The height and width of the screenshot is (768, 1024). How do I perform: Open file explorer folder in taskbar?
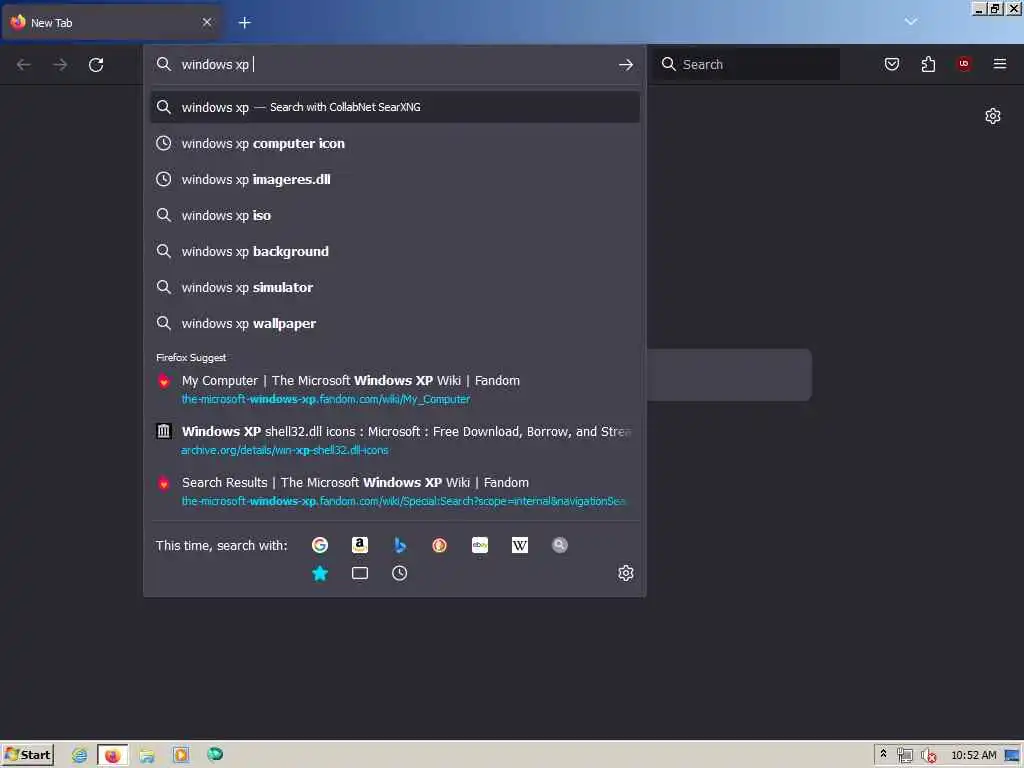(147, 755)
